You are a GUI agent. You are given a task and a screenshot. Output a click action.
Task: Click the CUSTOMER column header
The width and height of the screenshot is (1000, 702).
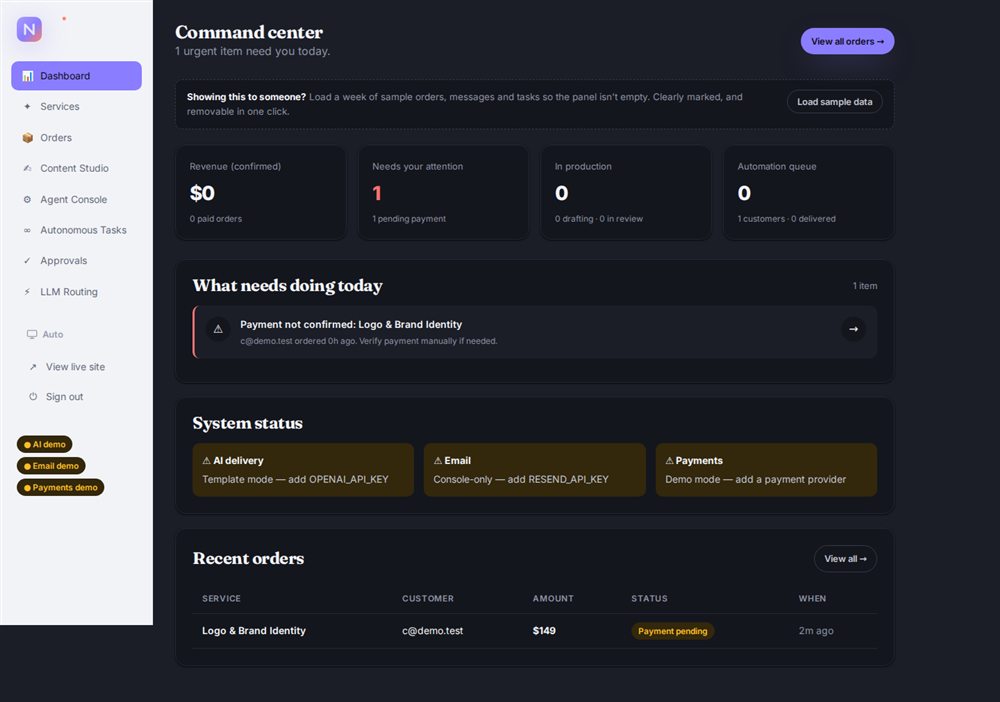coord(428,599)
